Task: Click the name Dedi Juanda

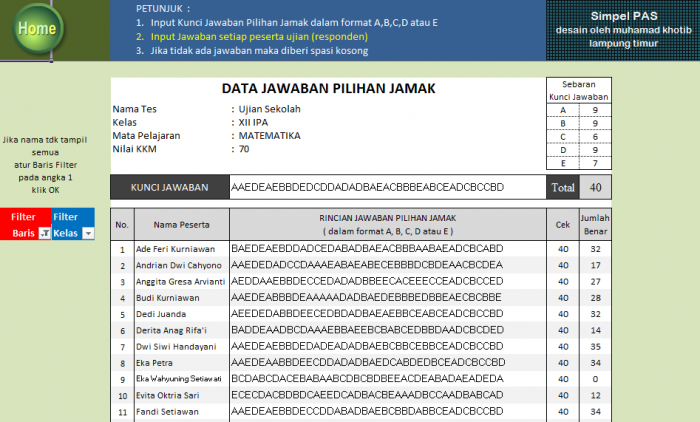Action: coord(161,314)
